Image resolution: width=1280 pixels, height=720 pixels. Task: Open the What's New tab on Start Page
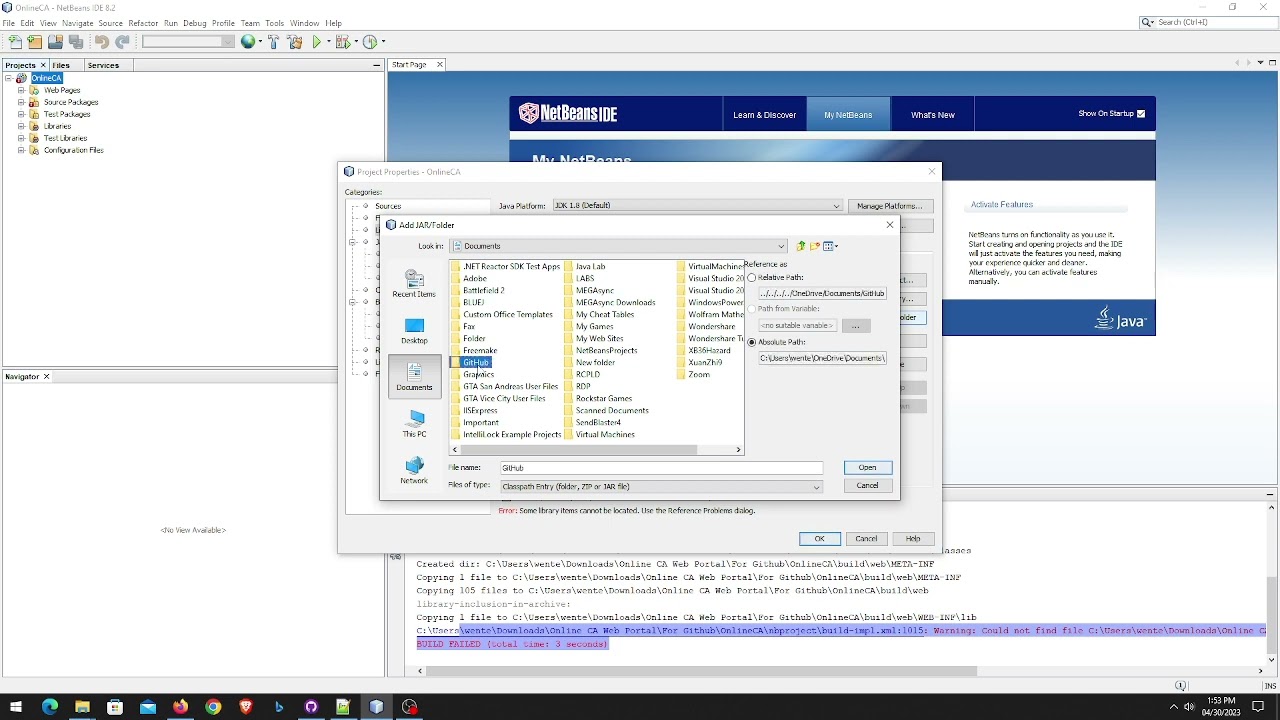point(932,115)
